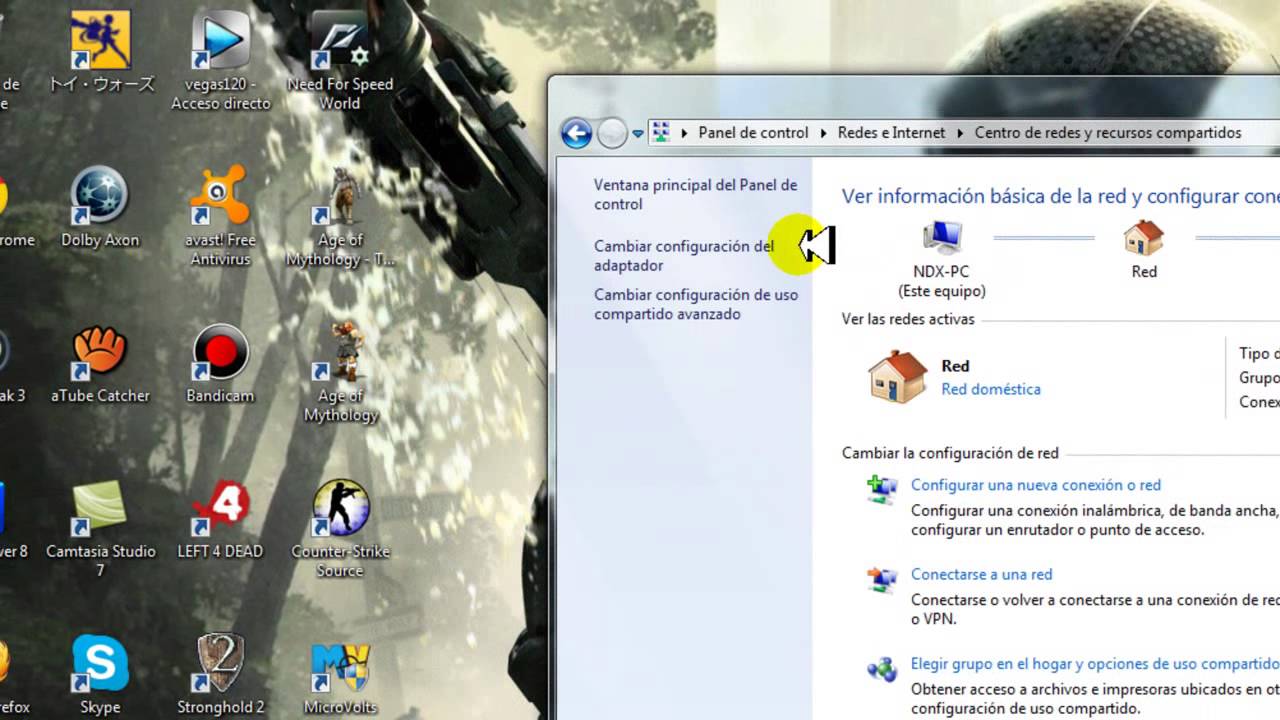Expand breadcrumb arrow after Panel de control
Screen dimensions: 1280x720
pos(824,133)
